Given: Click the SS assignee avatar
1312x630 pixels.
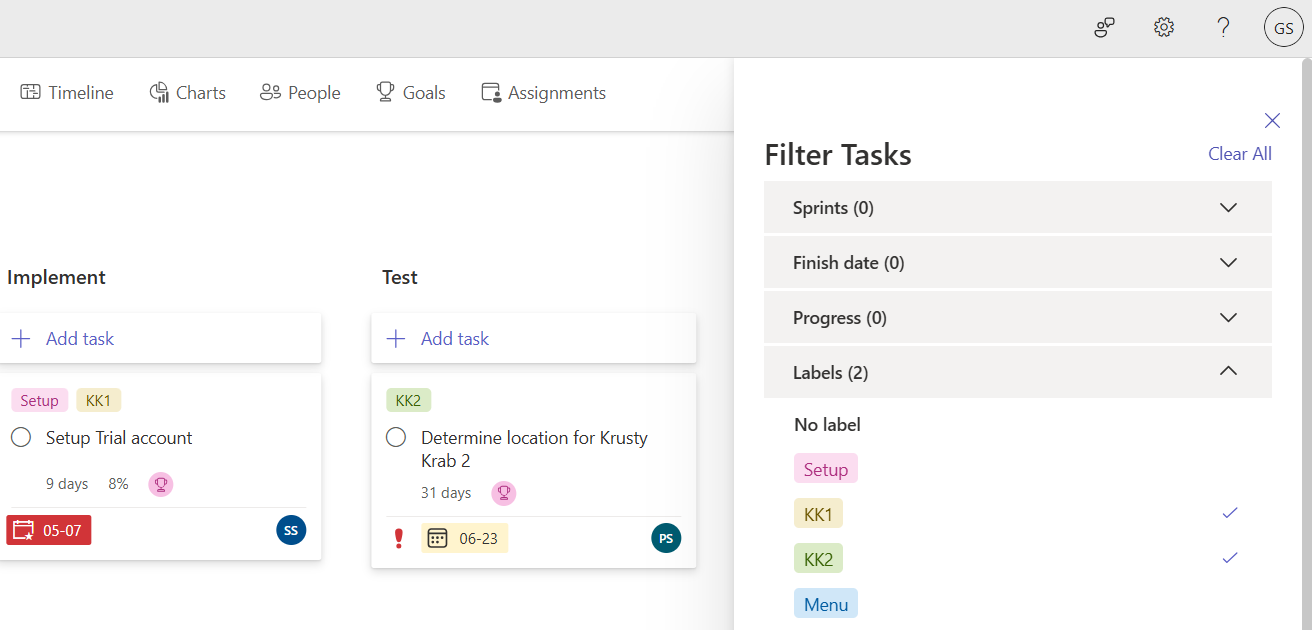Looking at the screenshot, I should 291,530.
